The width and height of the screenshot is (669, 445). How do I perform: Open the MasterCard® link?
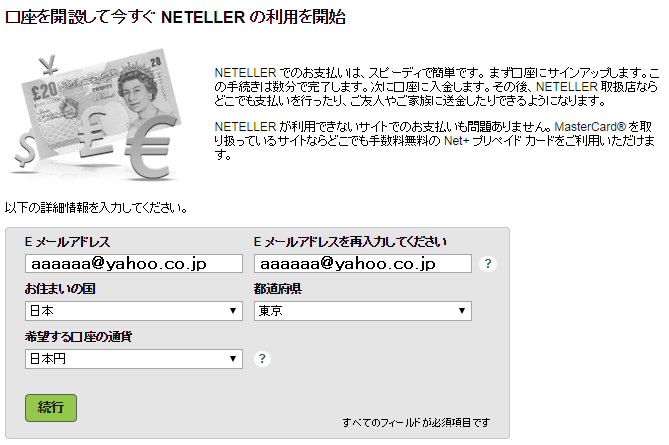point(590,127)
